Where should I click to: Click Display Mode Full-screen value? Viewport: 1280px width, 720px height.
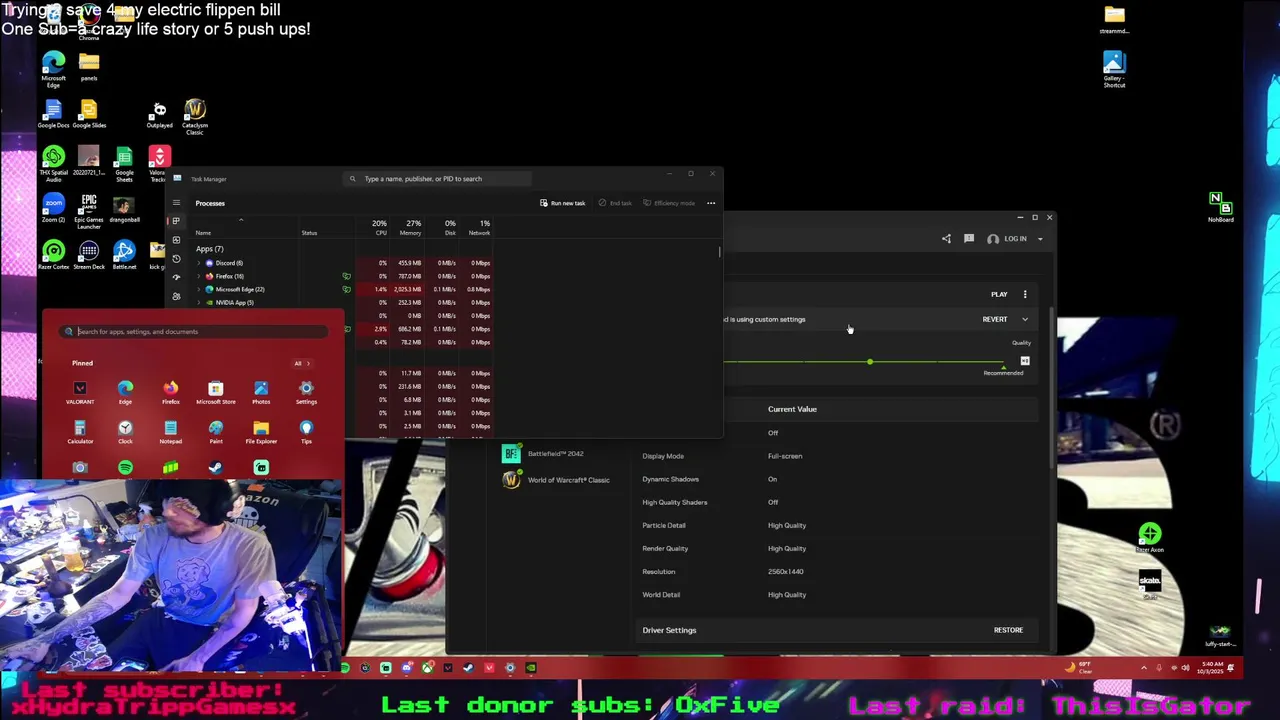(x=785, y=456)
